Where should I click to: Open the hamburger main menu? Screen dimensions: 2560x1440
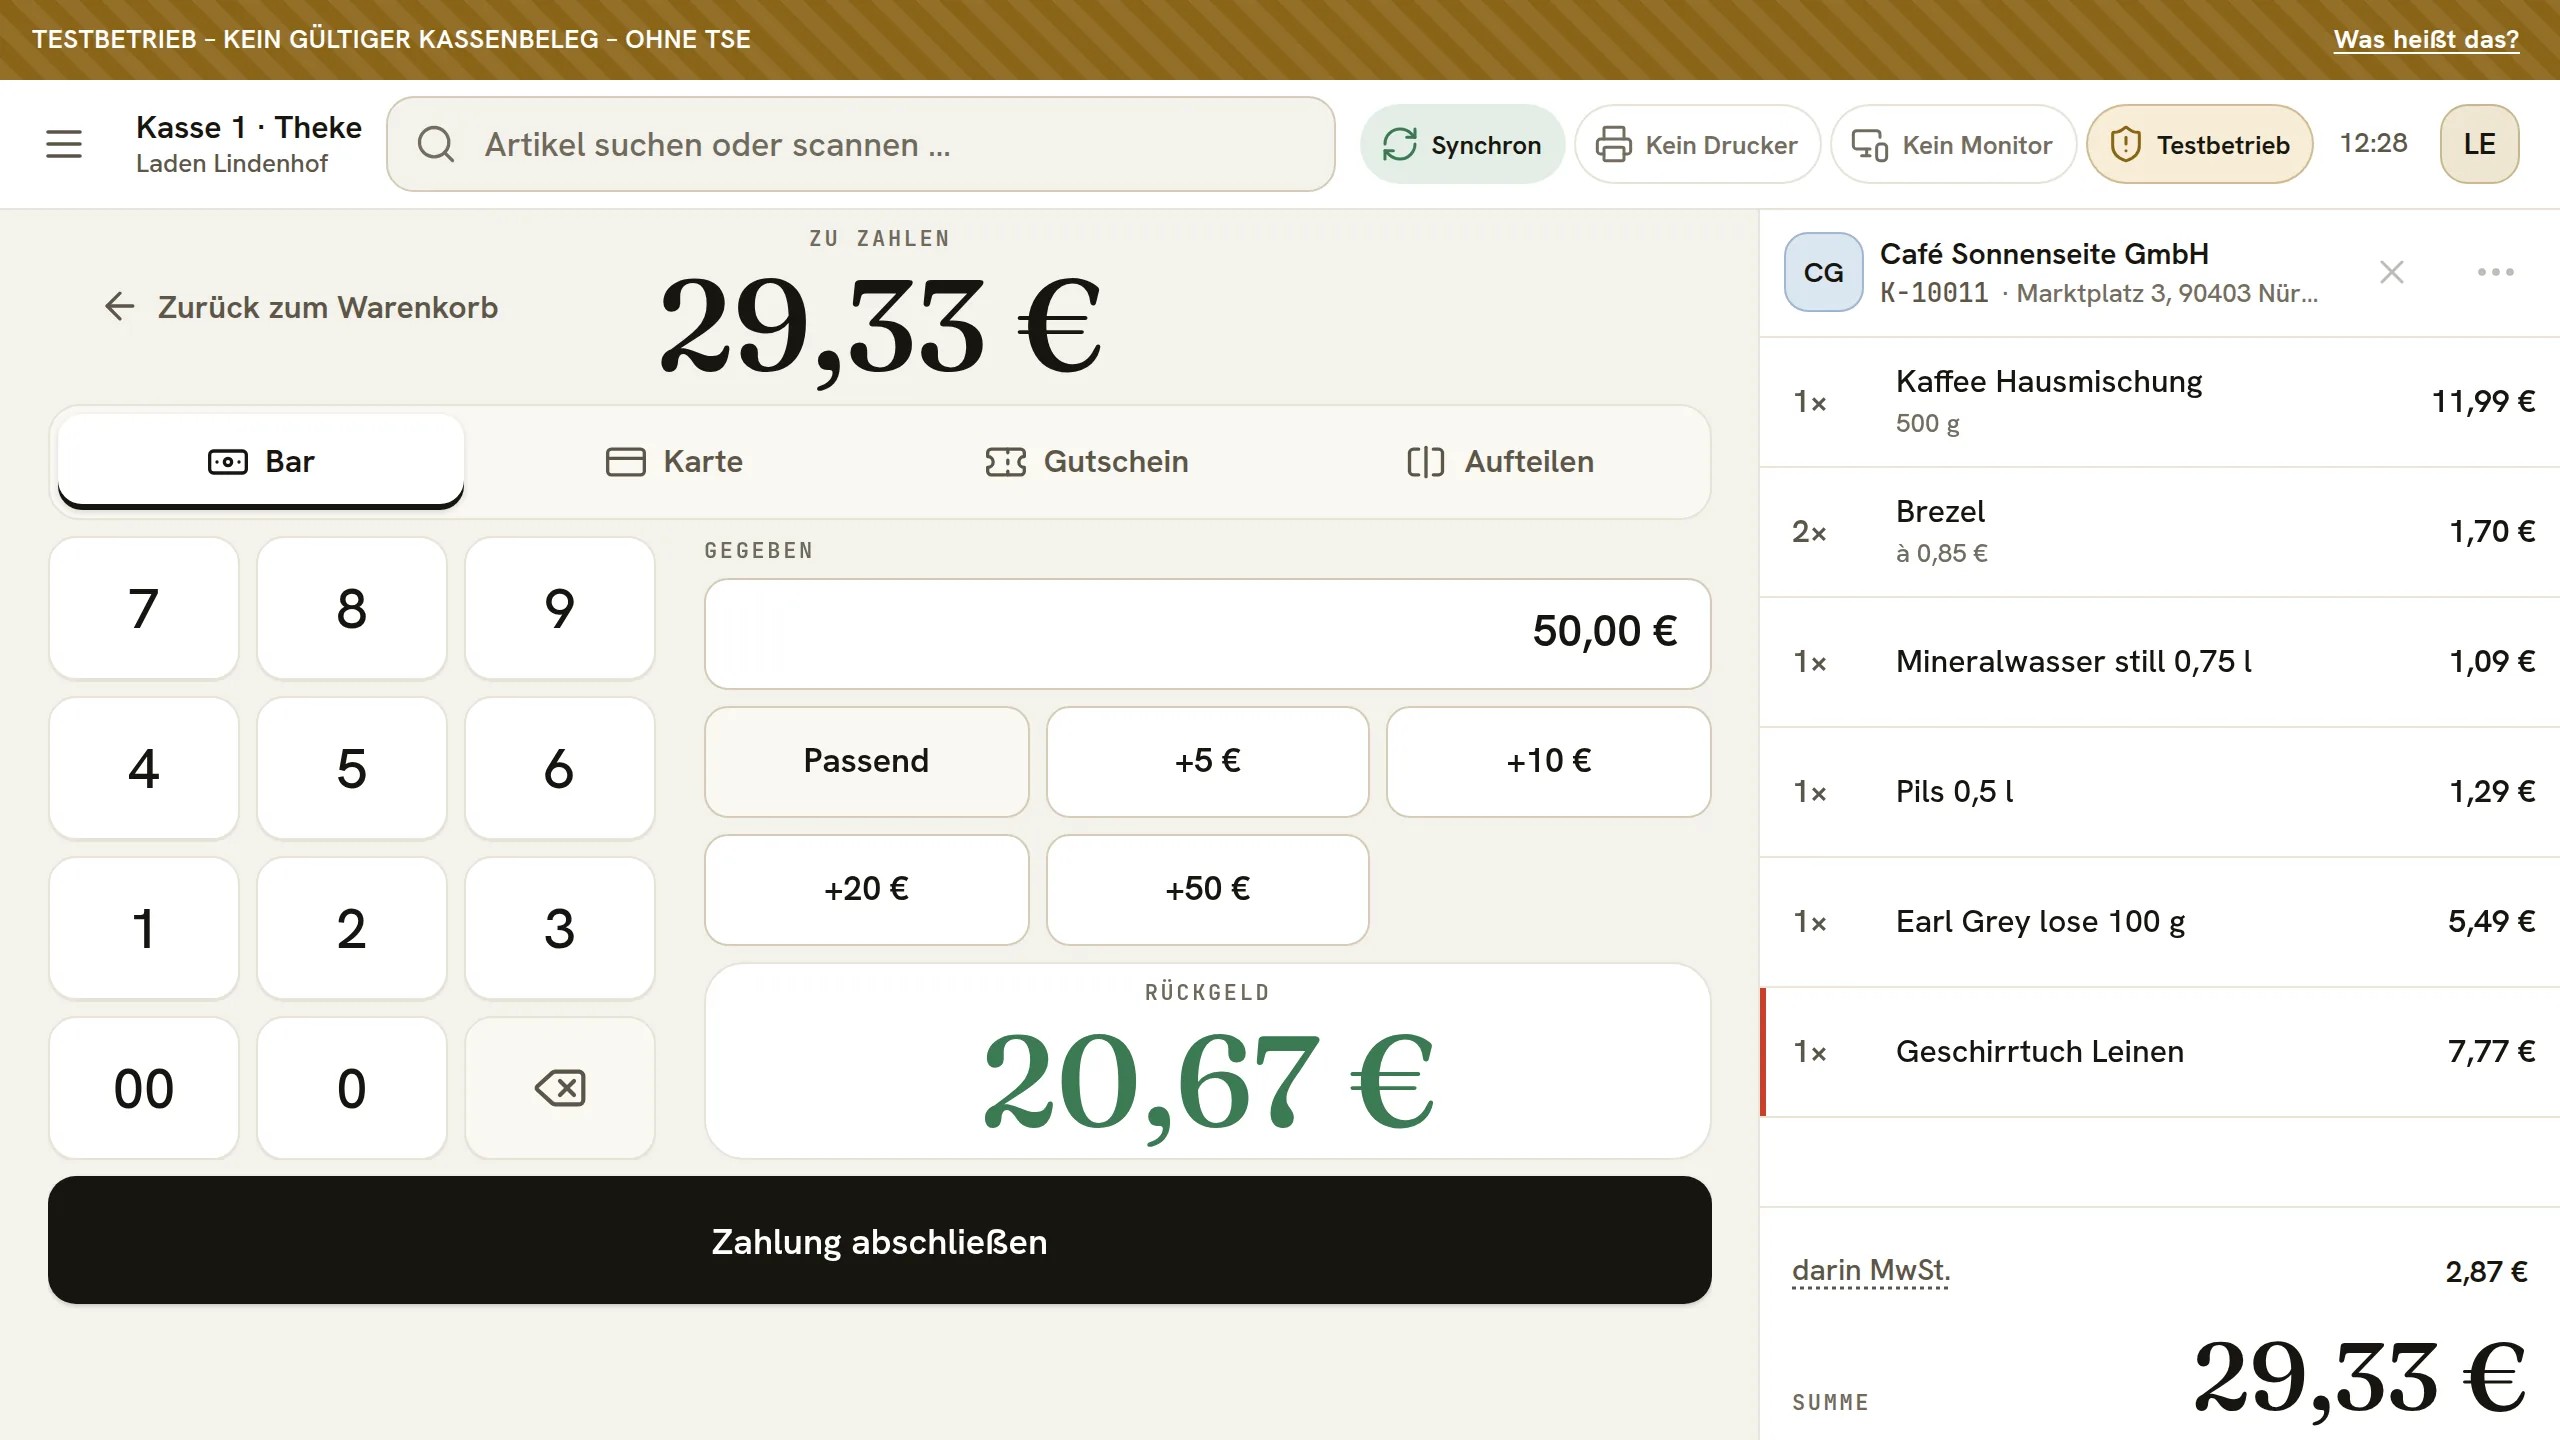click(64, 144)
